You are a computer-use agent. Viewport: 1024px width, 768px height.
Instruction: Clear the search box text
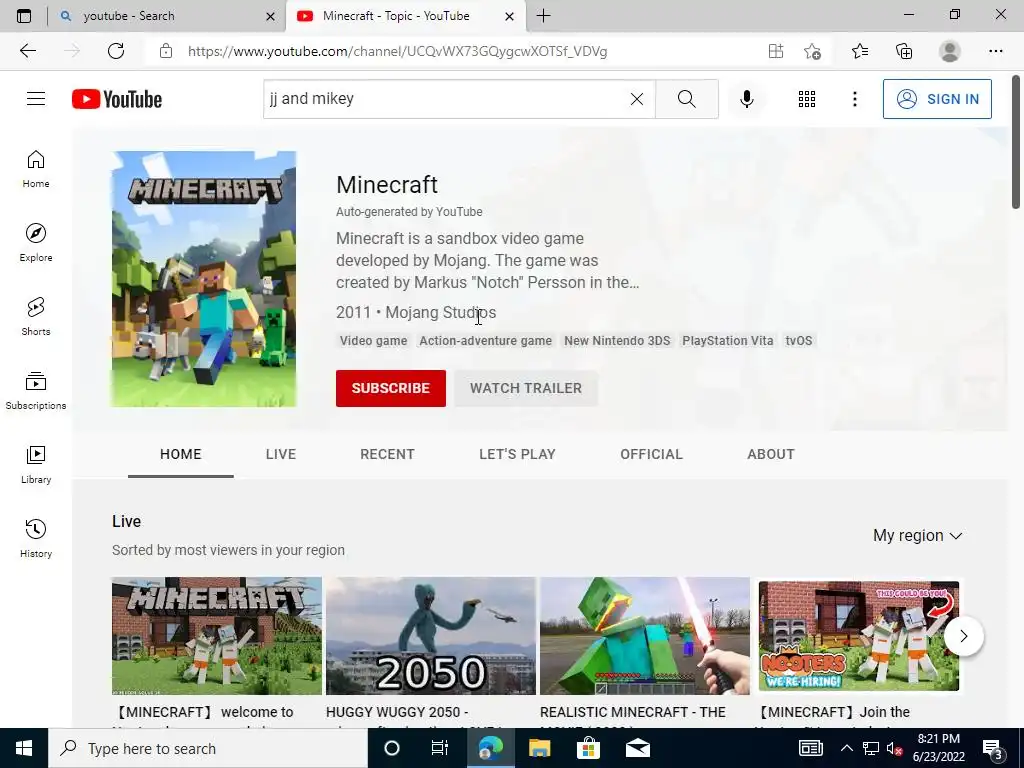point(637,99)
